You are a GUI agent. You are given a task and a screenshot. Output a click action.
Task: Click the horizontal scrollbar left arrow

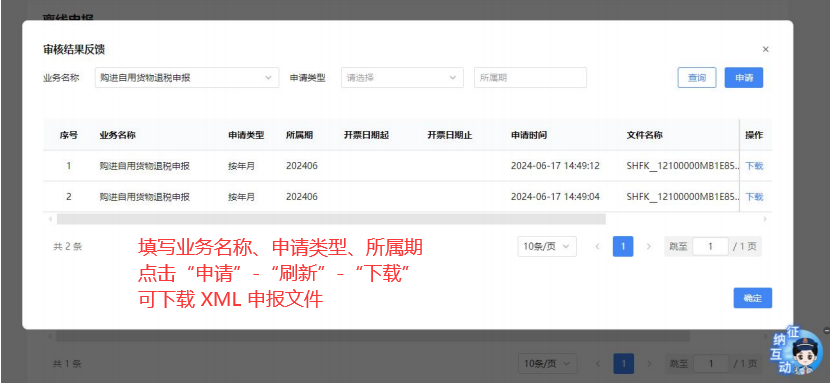pos(50,219)
